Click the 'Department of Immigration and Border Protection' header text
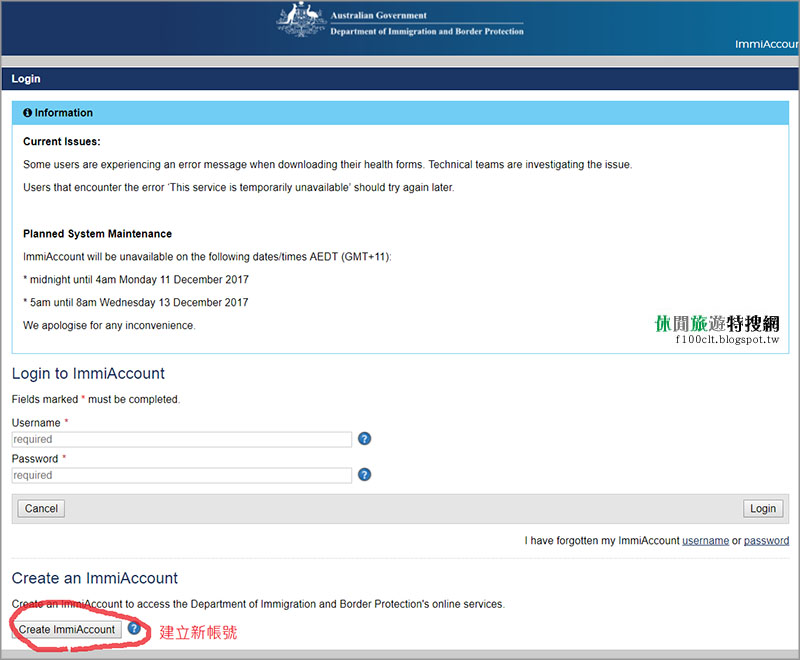 (427, 31)
